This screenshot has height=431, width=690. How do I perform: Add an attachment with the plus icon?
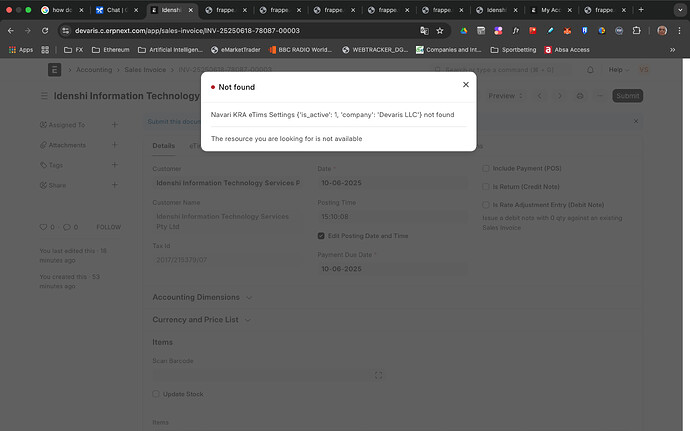coord(115,144)
